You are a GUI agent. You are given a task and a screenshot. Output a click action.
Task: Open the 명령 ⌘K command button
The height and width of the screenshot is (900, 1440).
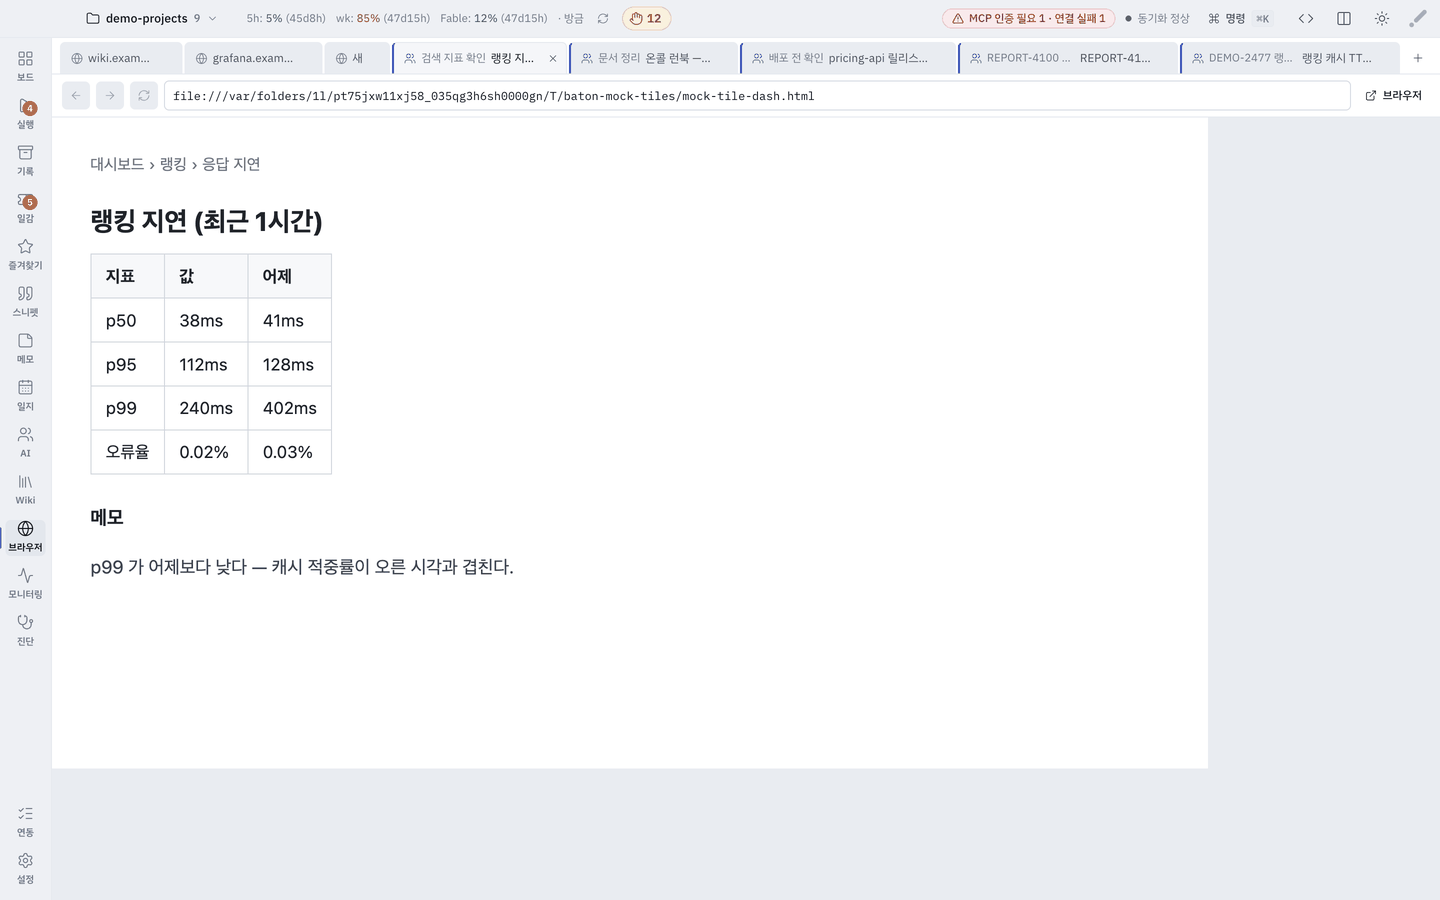pos(1239,18)
